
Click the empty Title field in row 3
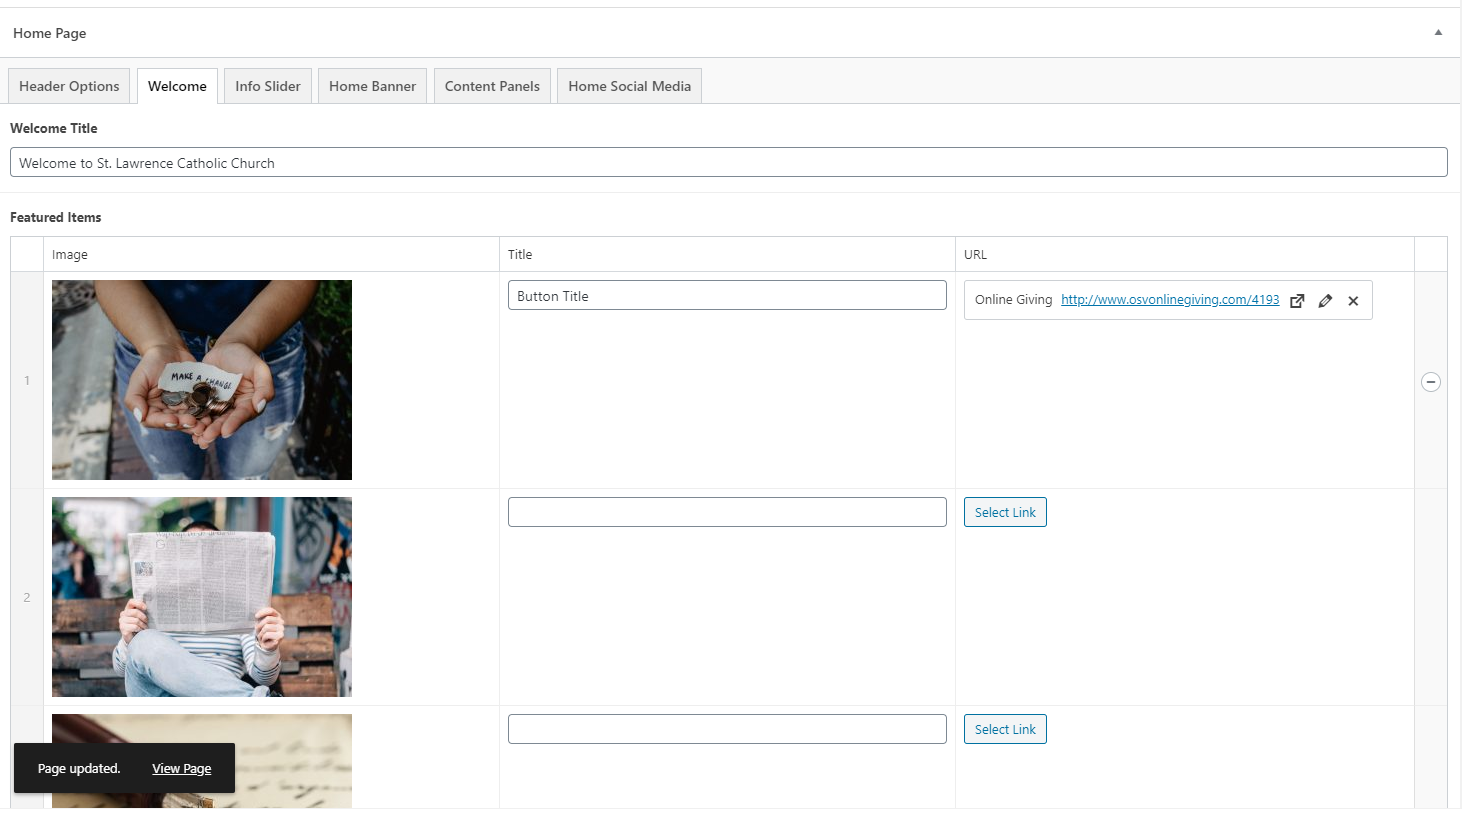[x=727, y=729]
